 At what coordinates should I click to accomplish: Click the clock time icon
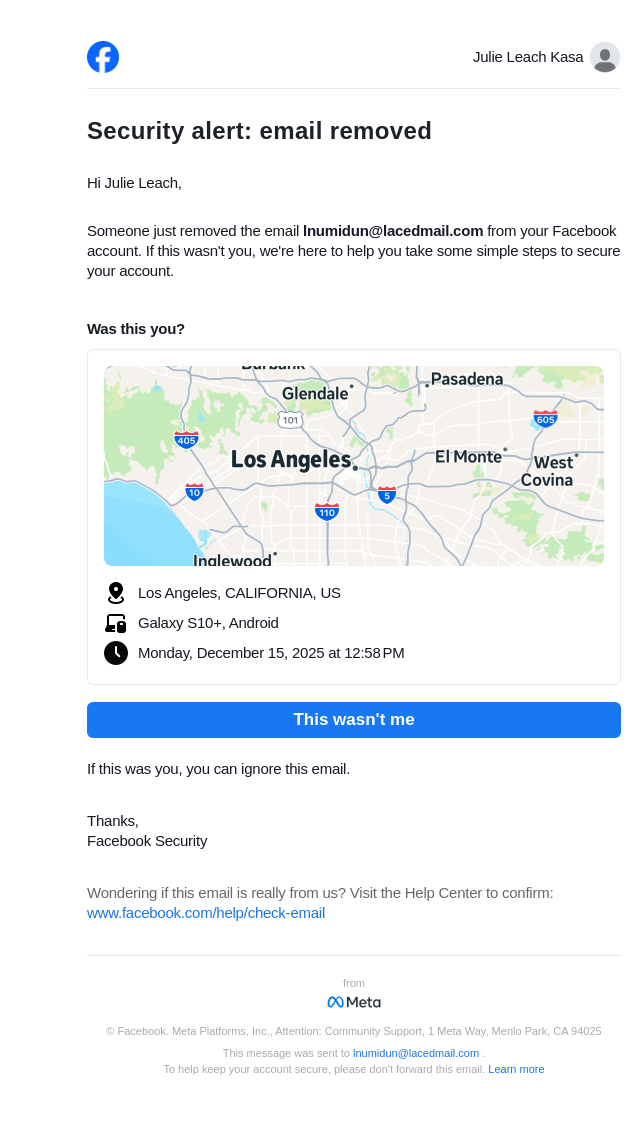point(116,653)
